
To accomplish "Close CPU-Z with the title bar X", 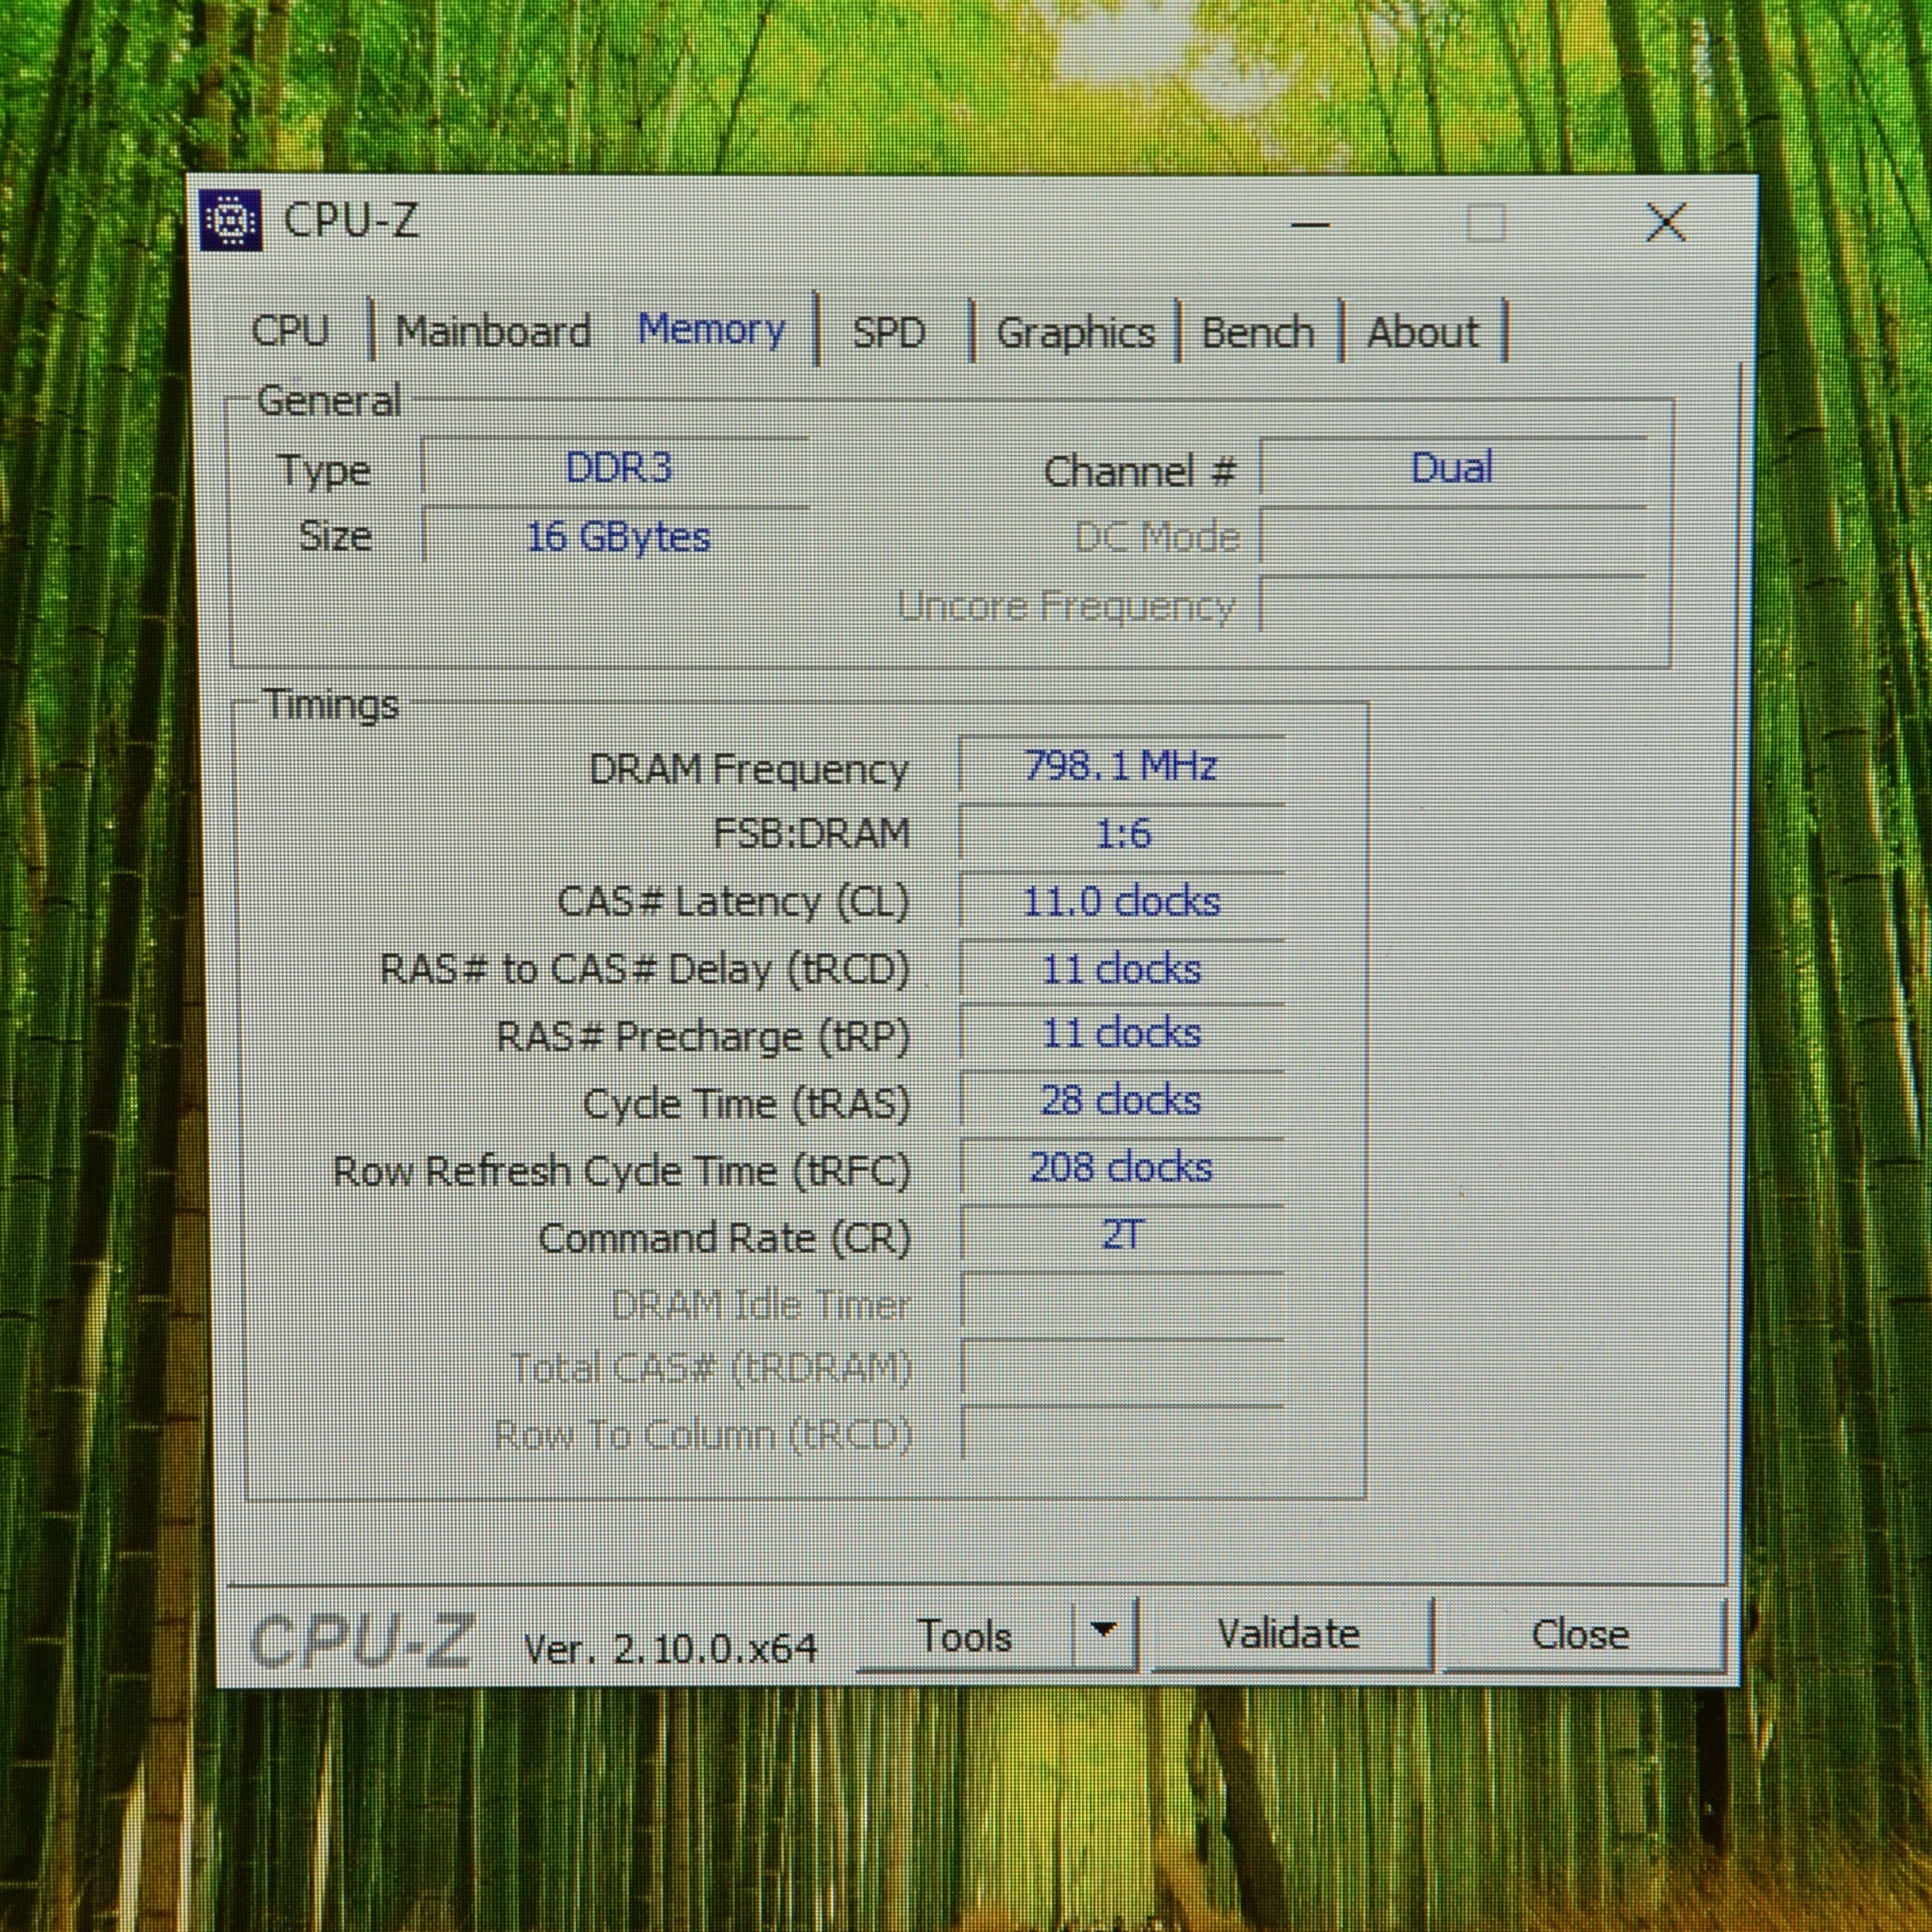I will pos(1665,222).
